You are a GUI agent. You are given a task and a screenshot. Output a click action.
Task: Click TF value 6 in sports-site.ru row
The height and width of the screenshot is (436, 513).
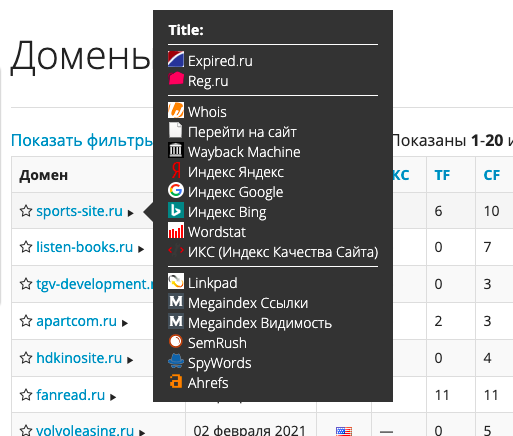(x=438, y=211)
